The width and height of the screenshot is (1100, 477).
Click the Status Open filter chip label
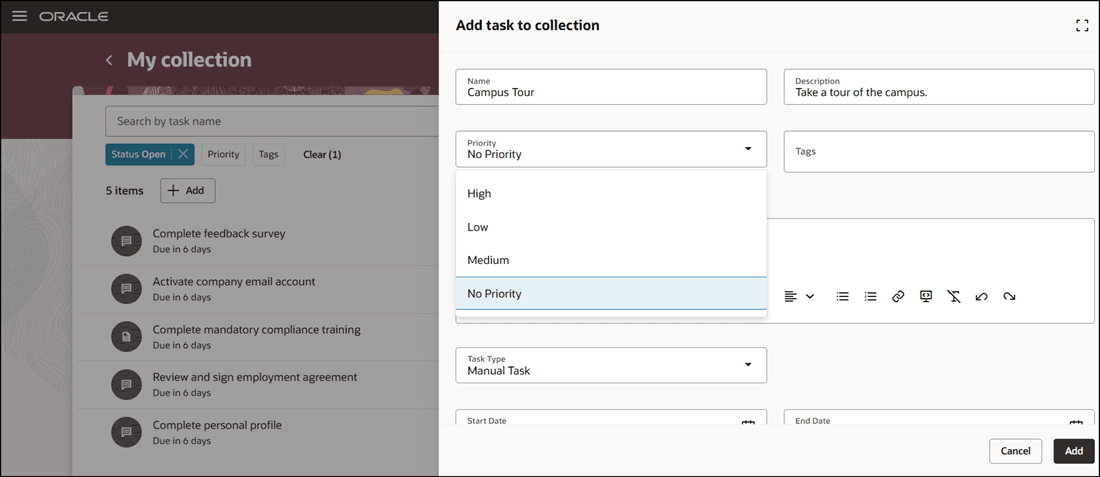(138, 154)
